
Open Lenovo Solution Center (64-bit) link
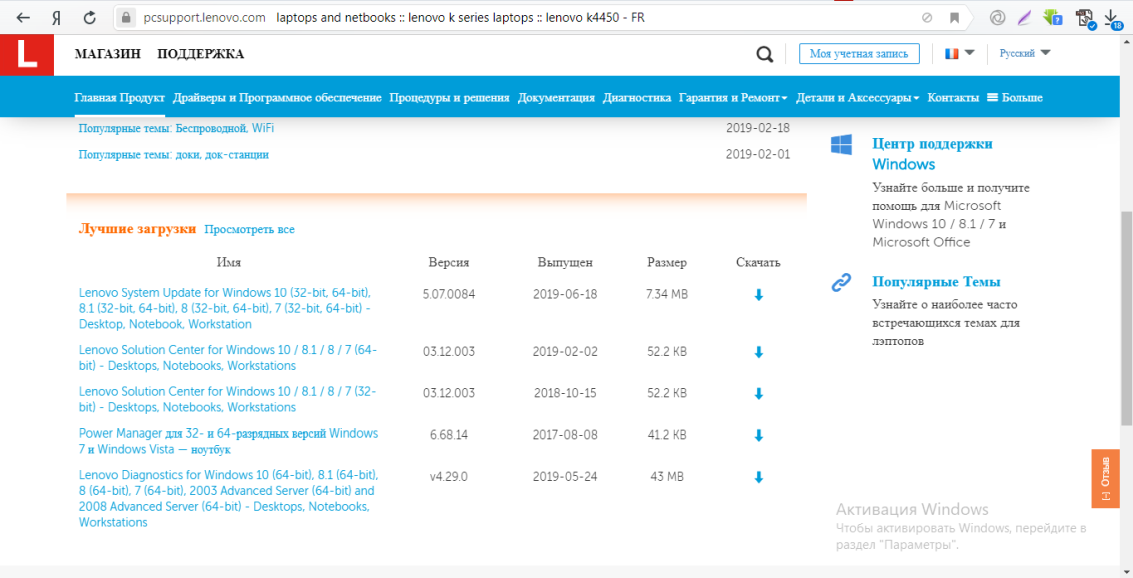(x=228, y=358)
